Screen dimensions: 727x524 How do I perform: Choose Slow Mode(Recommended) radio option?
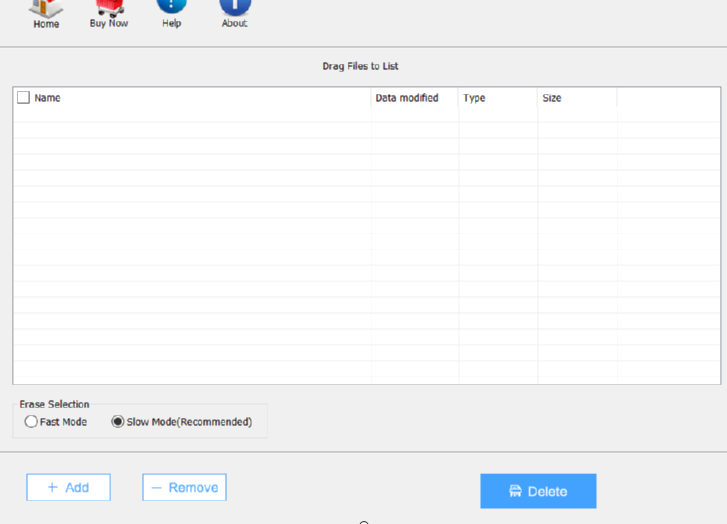(x=118, y=422)
